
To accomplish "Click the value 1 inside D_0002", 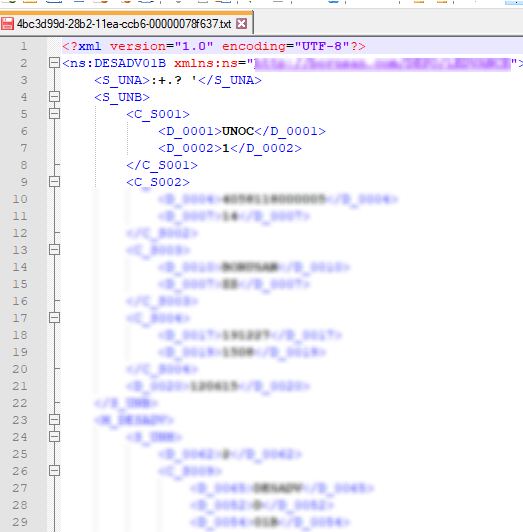I will pyautogui.click(x=226, y=148).
